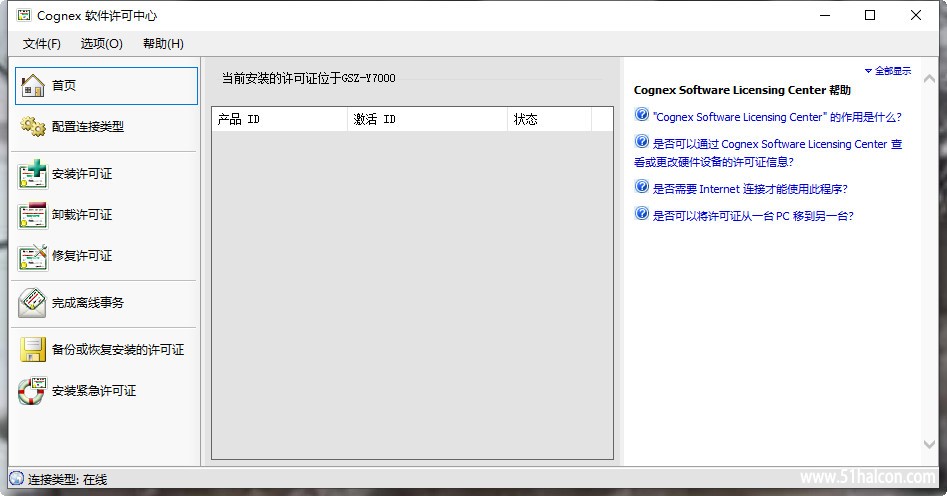947x496 pixels.
Task: Click the 激活 ID column header
Action: 428,120
